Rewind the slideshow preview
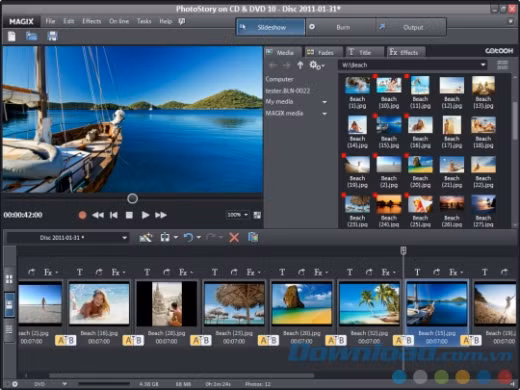 pyautogui.click(x=98, y=215)
